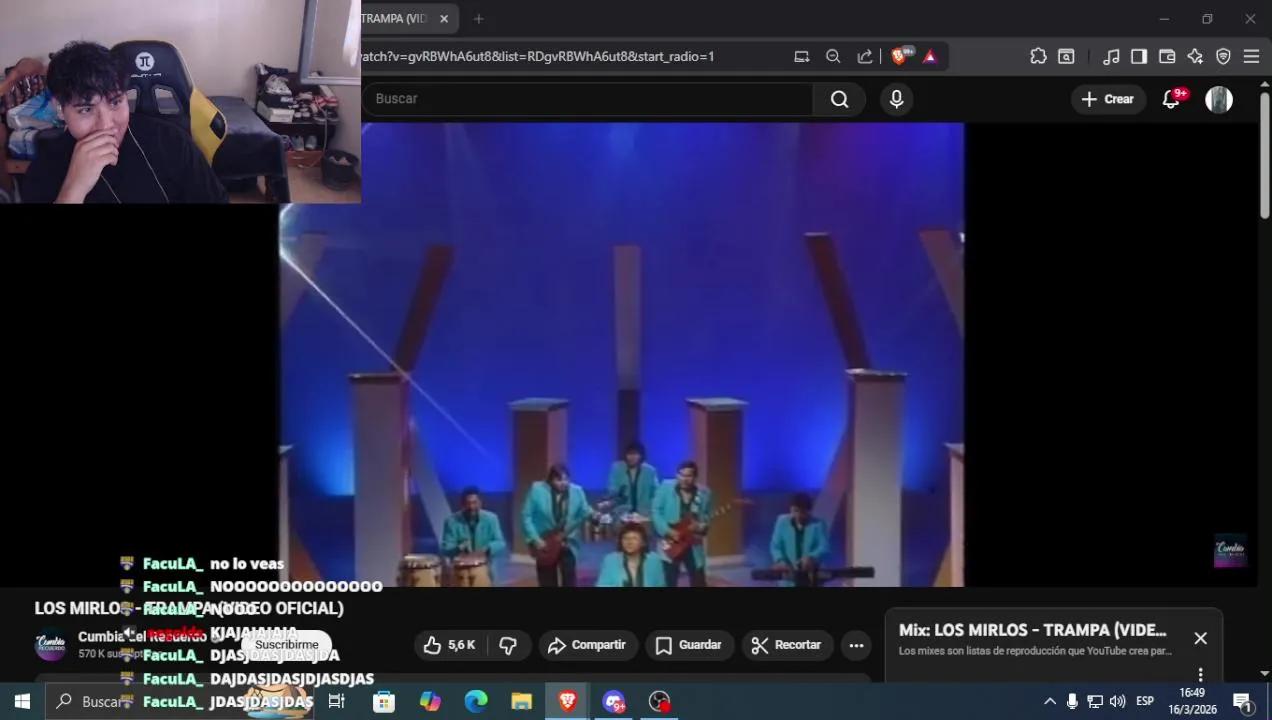The height and width of the screenshot is (720, 1272).
Task: Click the Los Mirlos video player
Action: click(x=622, y=354)
